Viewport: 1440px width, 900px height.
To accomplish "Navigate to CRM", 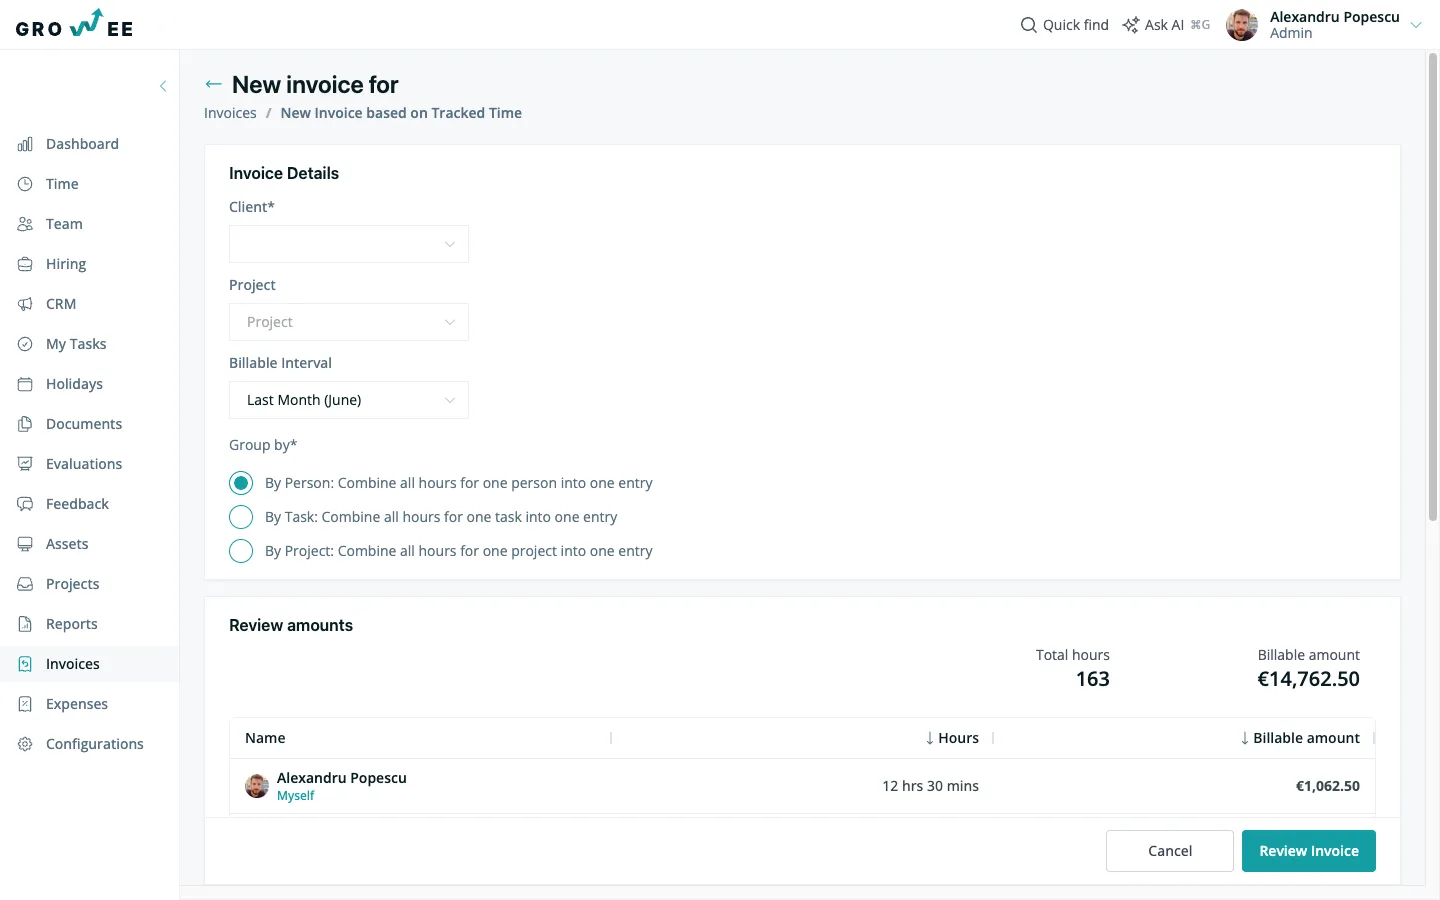I will tap(61, 304).
